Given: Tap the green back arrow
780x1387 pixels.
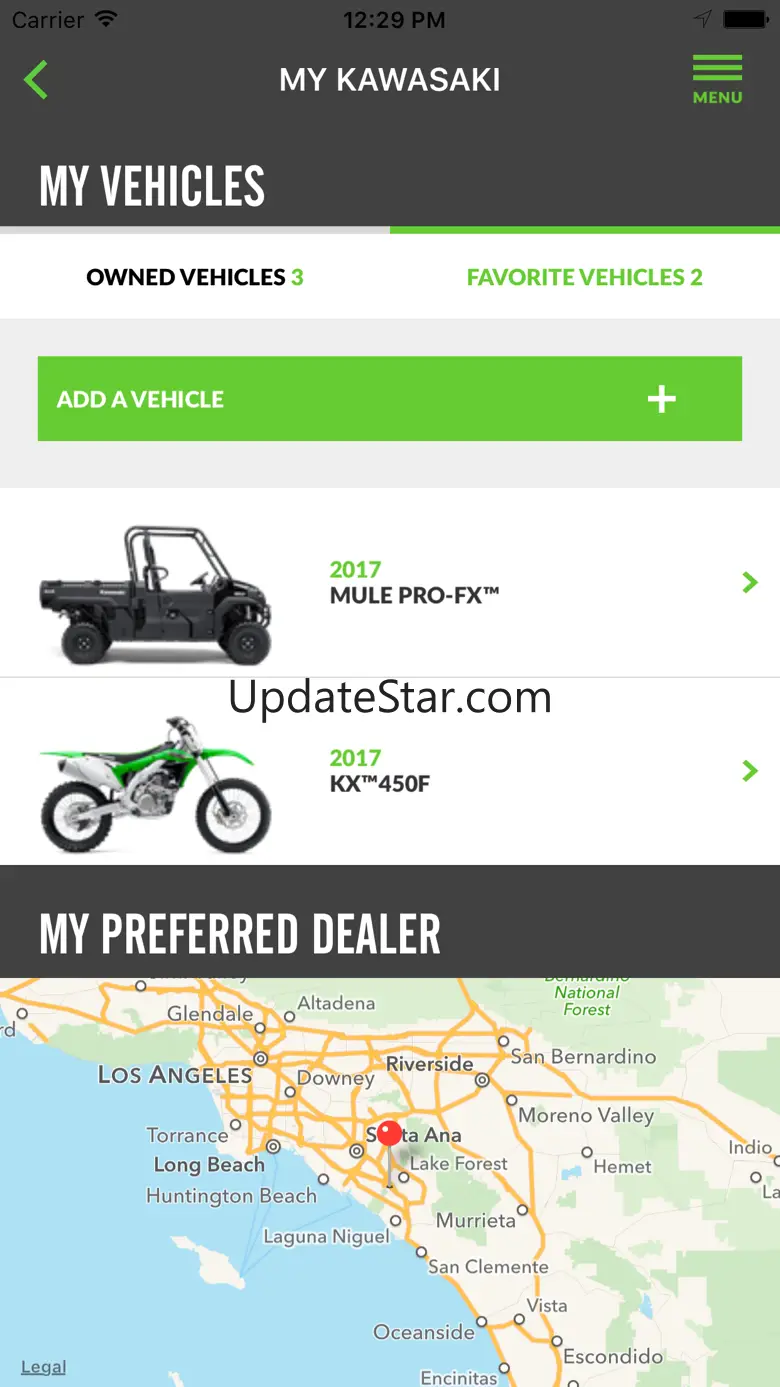Looking at the screenshot, I should coord(36,80).
